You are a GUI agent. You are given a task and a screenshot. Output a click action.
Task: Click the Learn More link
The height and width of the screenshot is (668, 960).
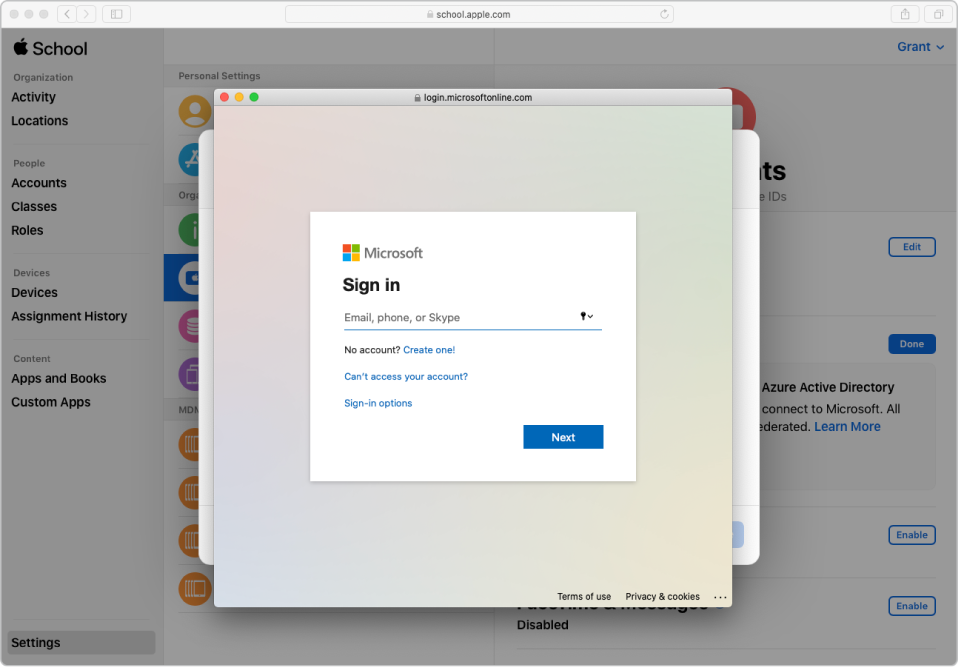point(849,427)
